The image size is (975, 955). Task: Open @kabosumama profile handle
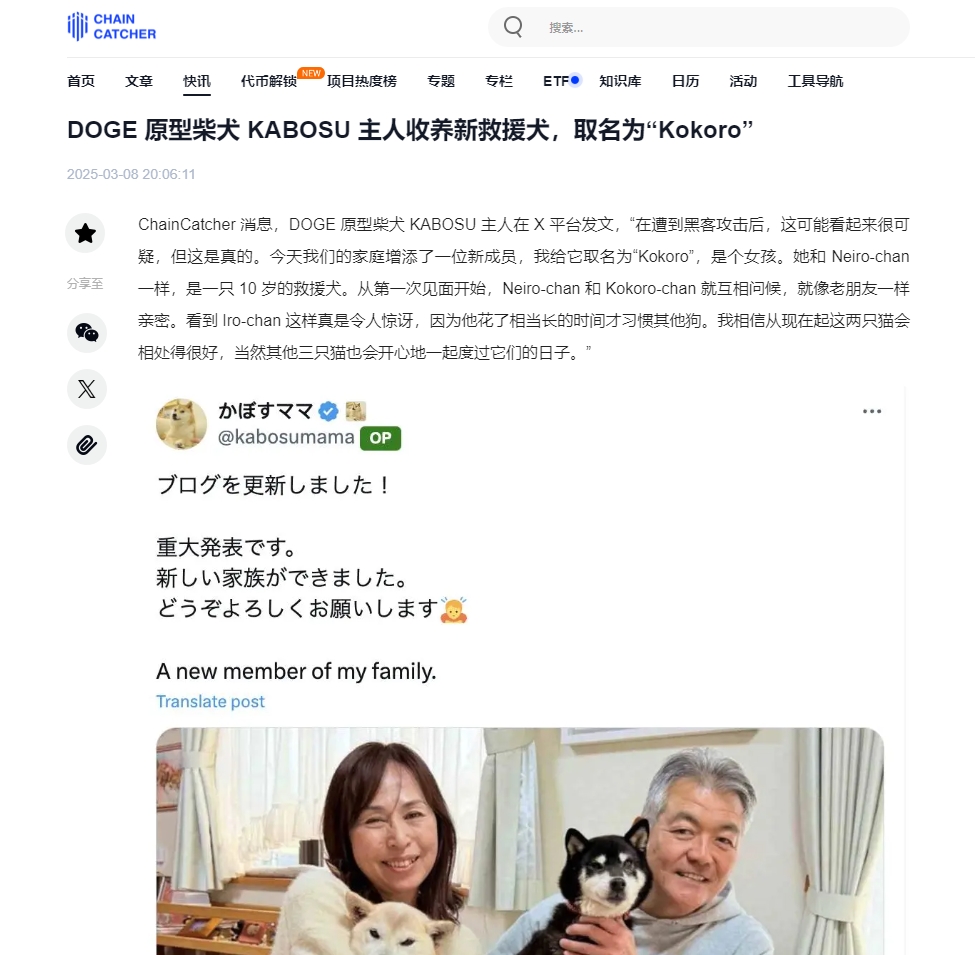tap(286, 437)
